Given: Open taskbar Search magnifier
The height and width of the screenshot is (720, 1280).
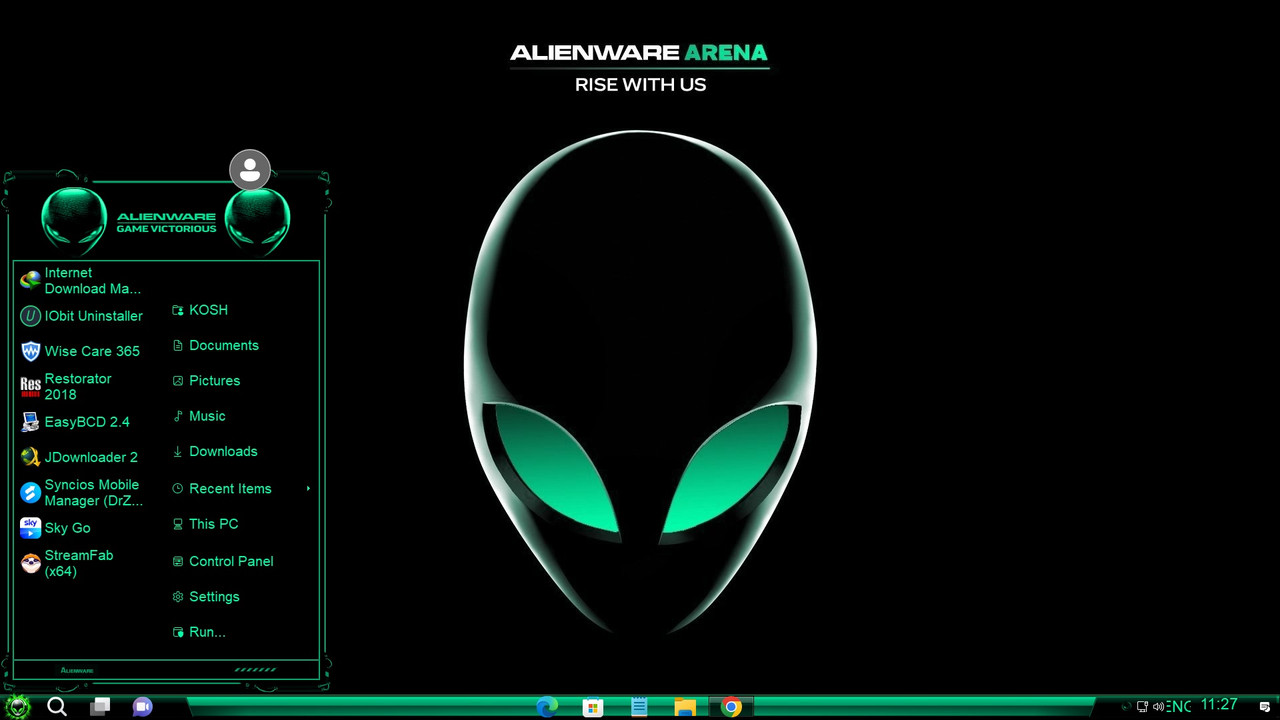Looking at the screenshot, I should pyautogui.click(x=57, y=707).
